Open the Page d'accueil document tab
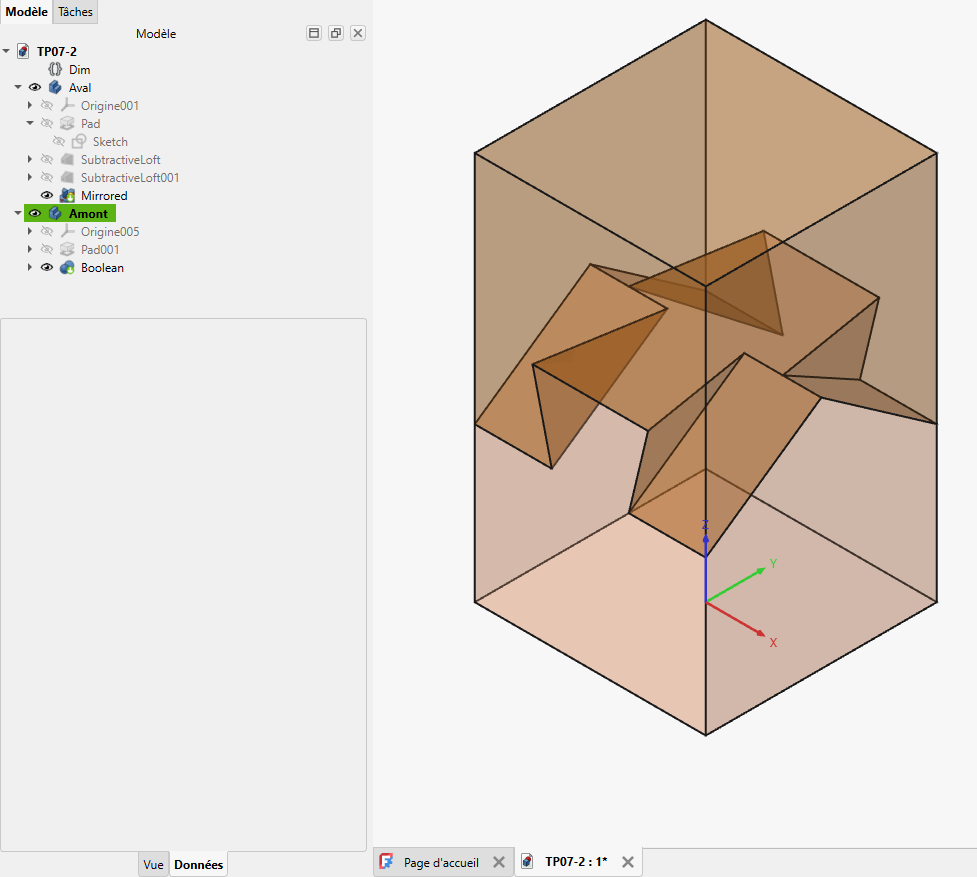 [x=441, y=863]
